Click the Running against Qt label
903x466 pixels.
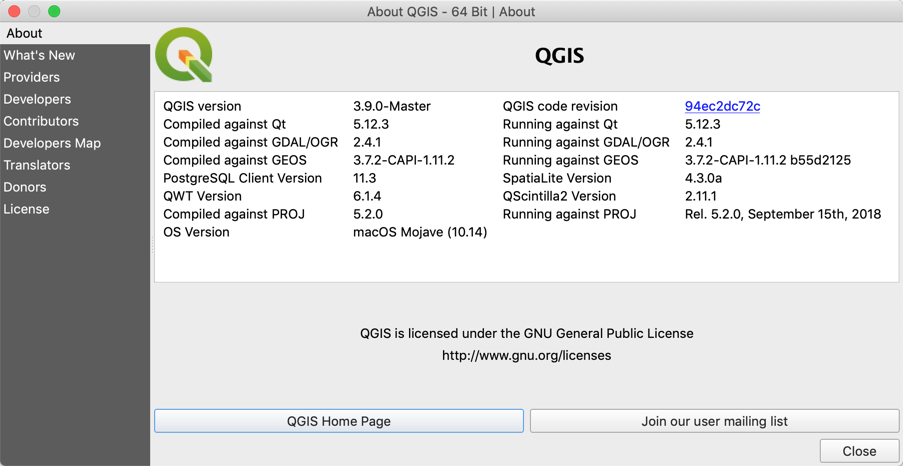[560, 124]
